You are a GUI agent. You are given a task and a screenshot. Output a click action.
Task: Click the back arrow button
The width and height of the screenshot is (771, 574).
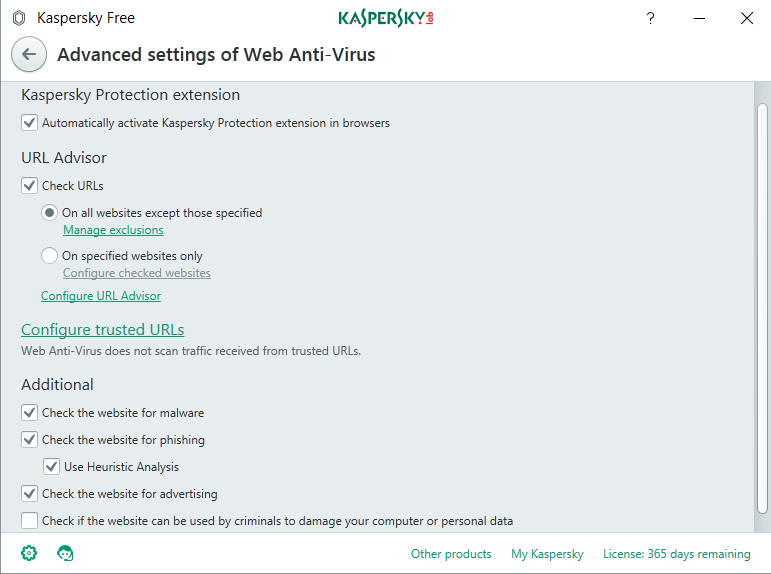click(29, 55)
